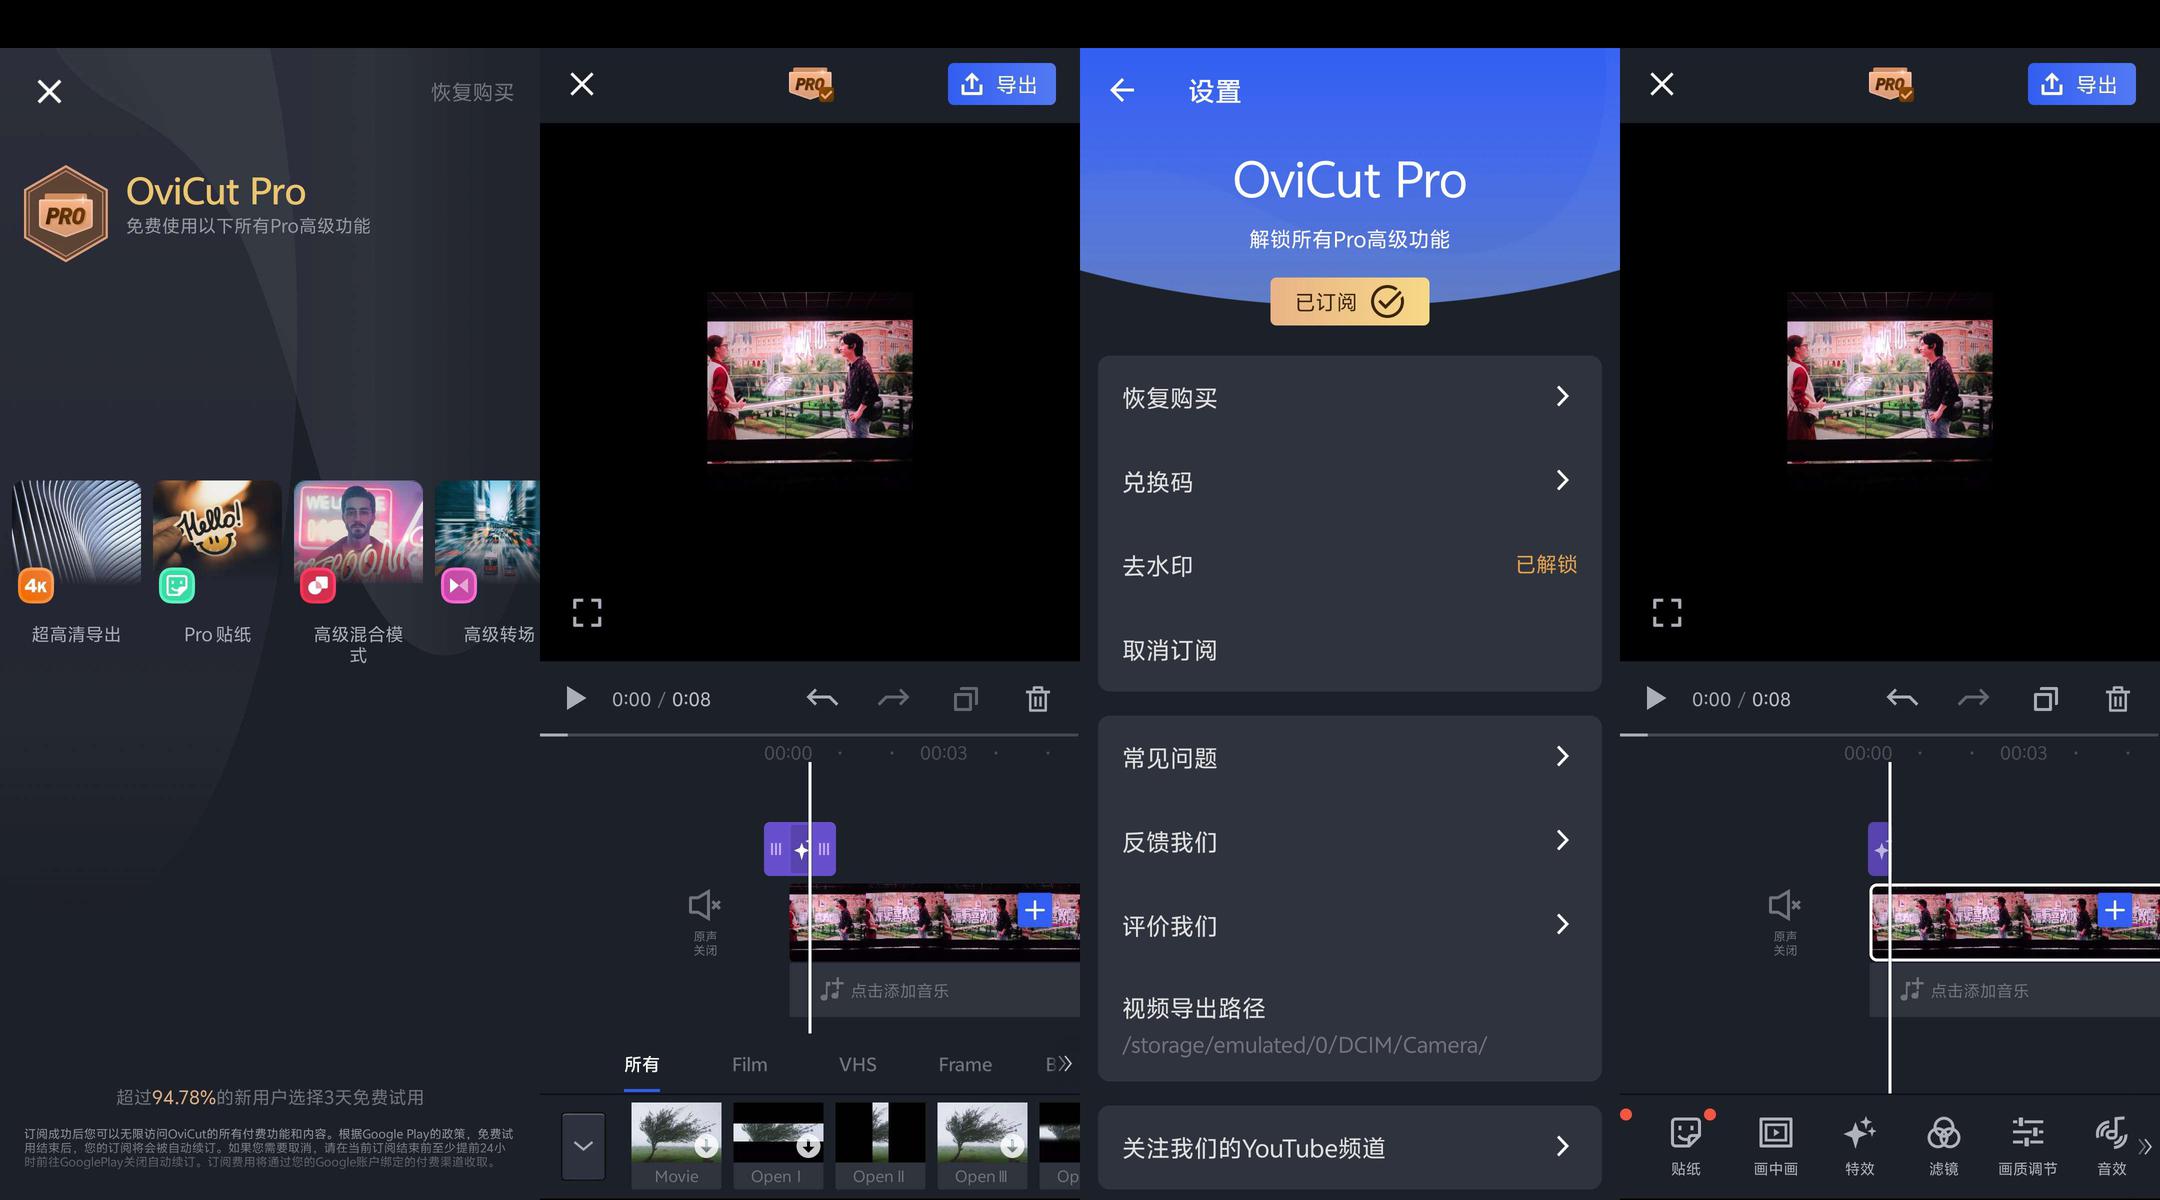Open 关注我们的YouTube频道 row
The height and width of the screenshot is (1200, 2160).
(1349, 1147)
